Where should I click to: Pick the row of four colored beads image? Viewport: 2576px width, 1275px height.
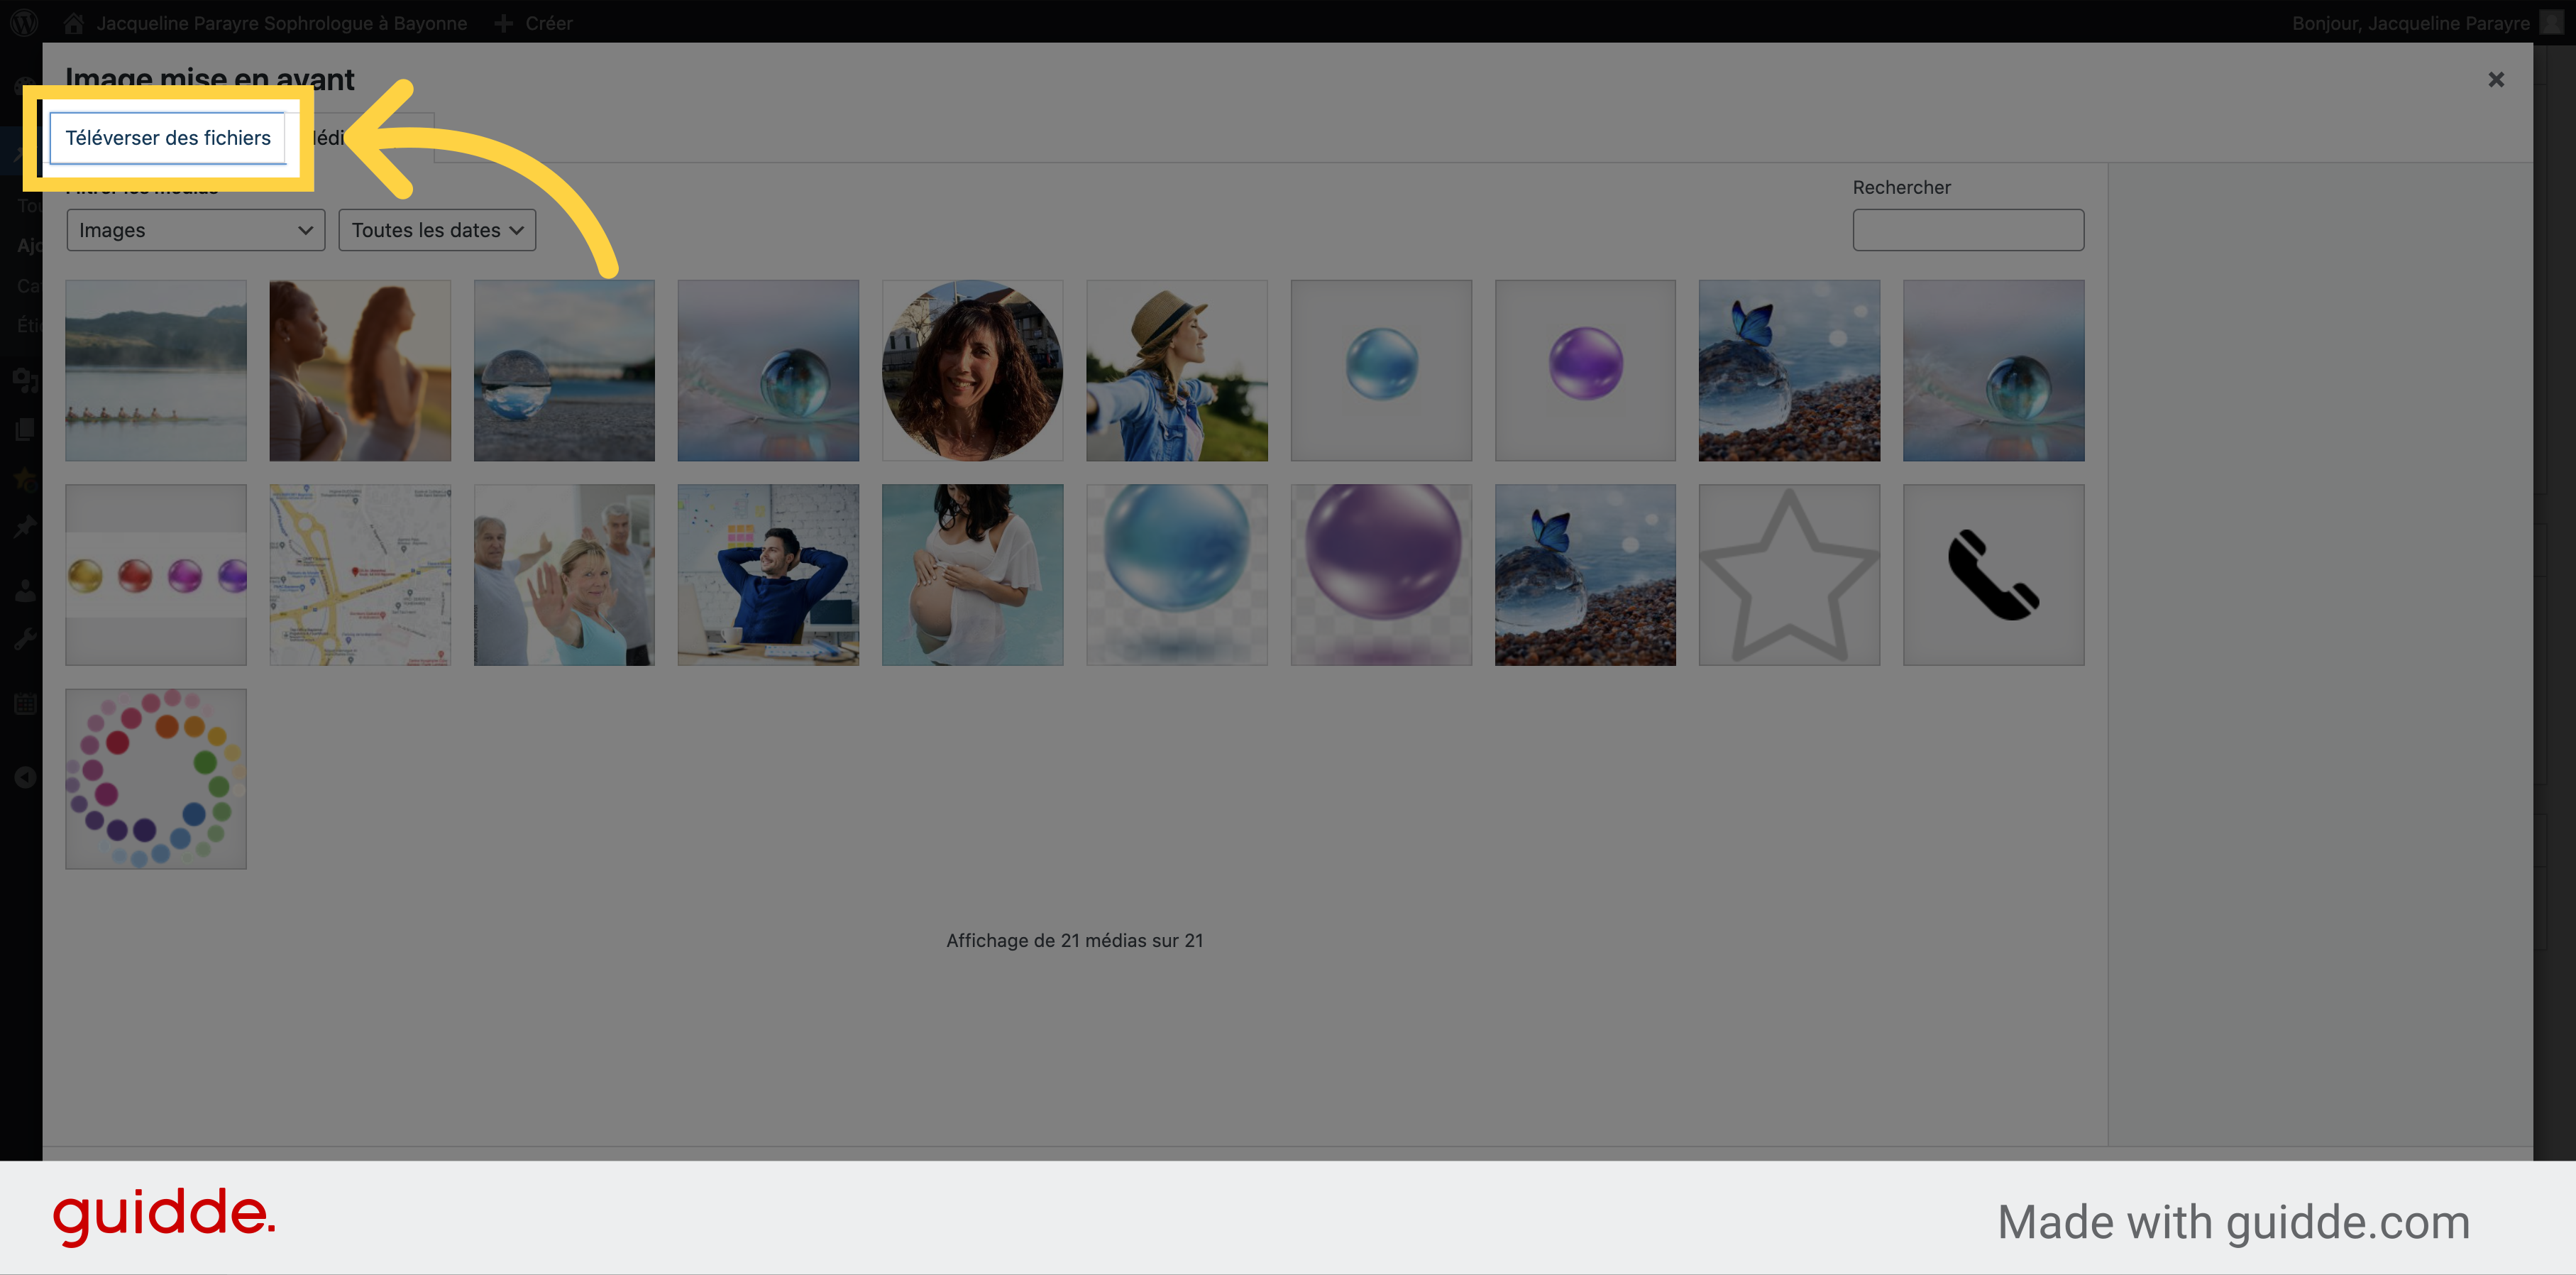[x=155, y=574]
